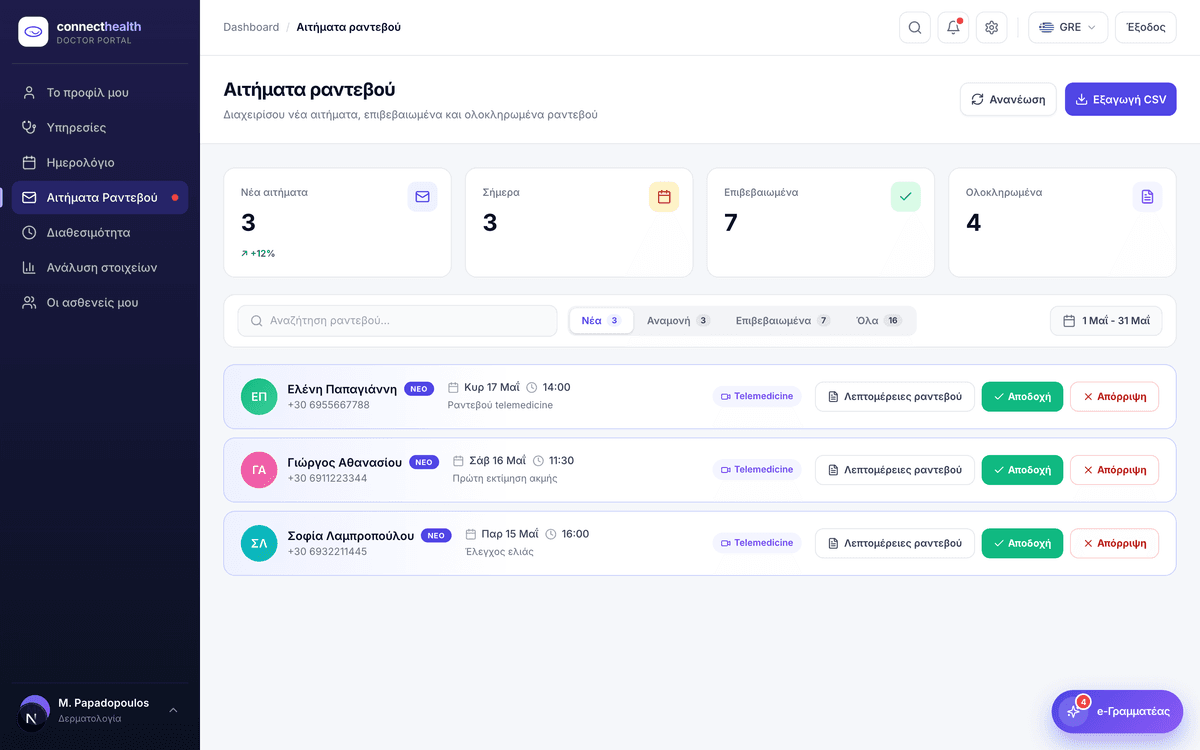Click the document icon in Ολοκληρωμένα card
This screenshot has height=750, width=1200.
coord(1147,197)
